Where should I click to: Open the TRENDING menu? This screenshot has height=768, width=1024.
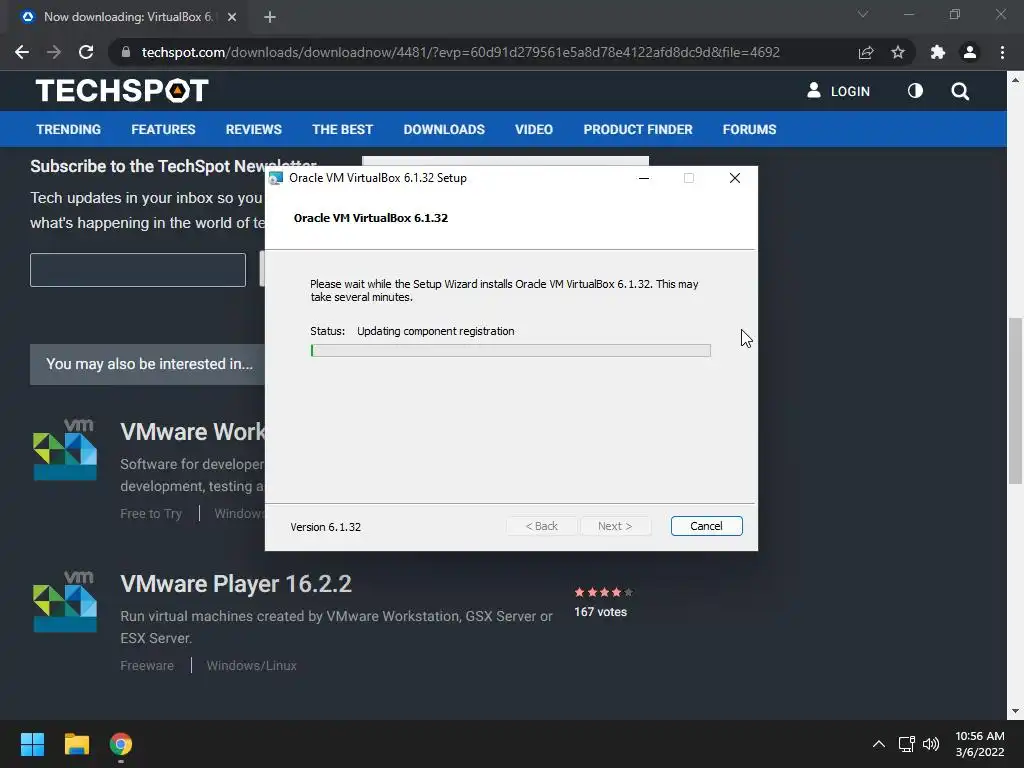click(x=69, y=129)
